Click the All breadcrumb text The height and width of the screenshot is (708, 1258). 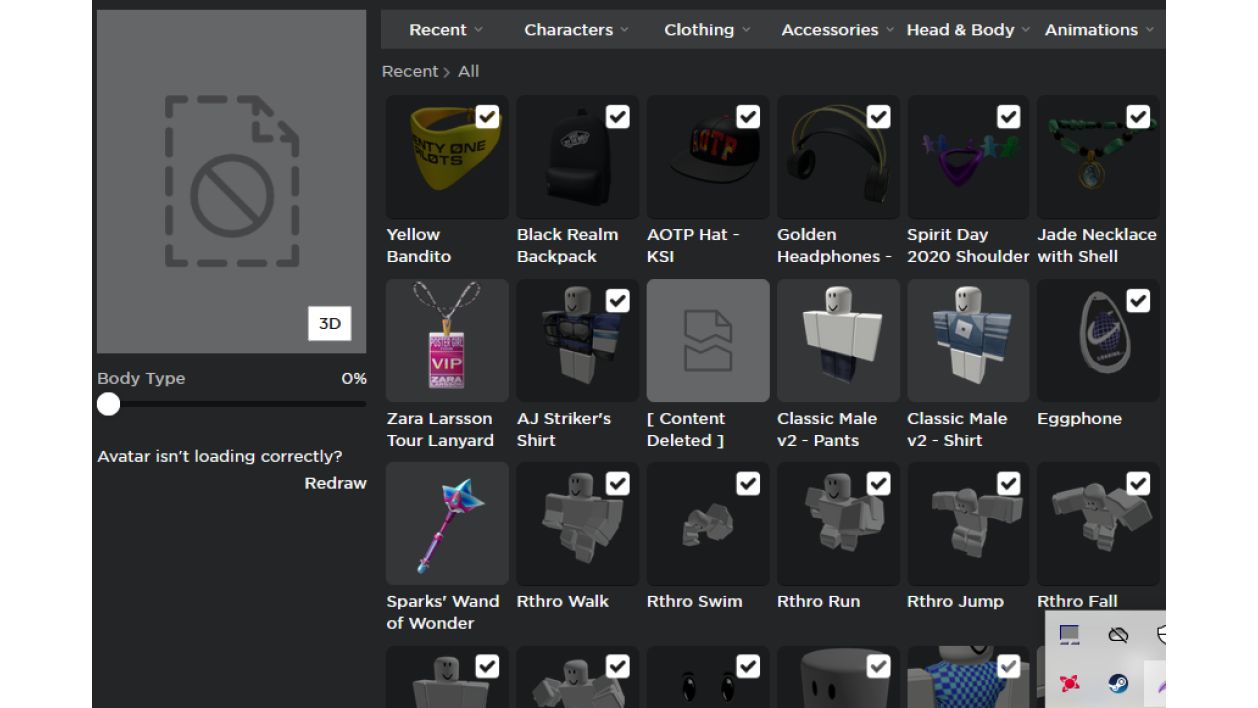(x=469, y=71)
